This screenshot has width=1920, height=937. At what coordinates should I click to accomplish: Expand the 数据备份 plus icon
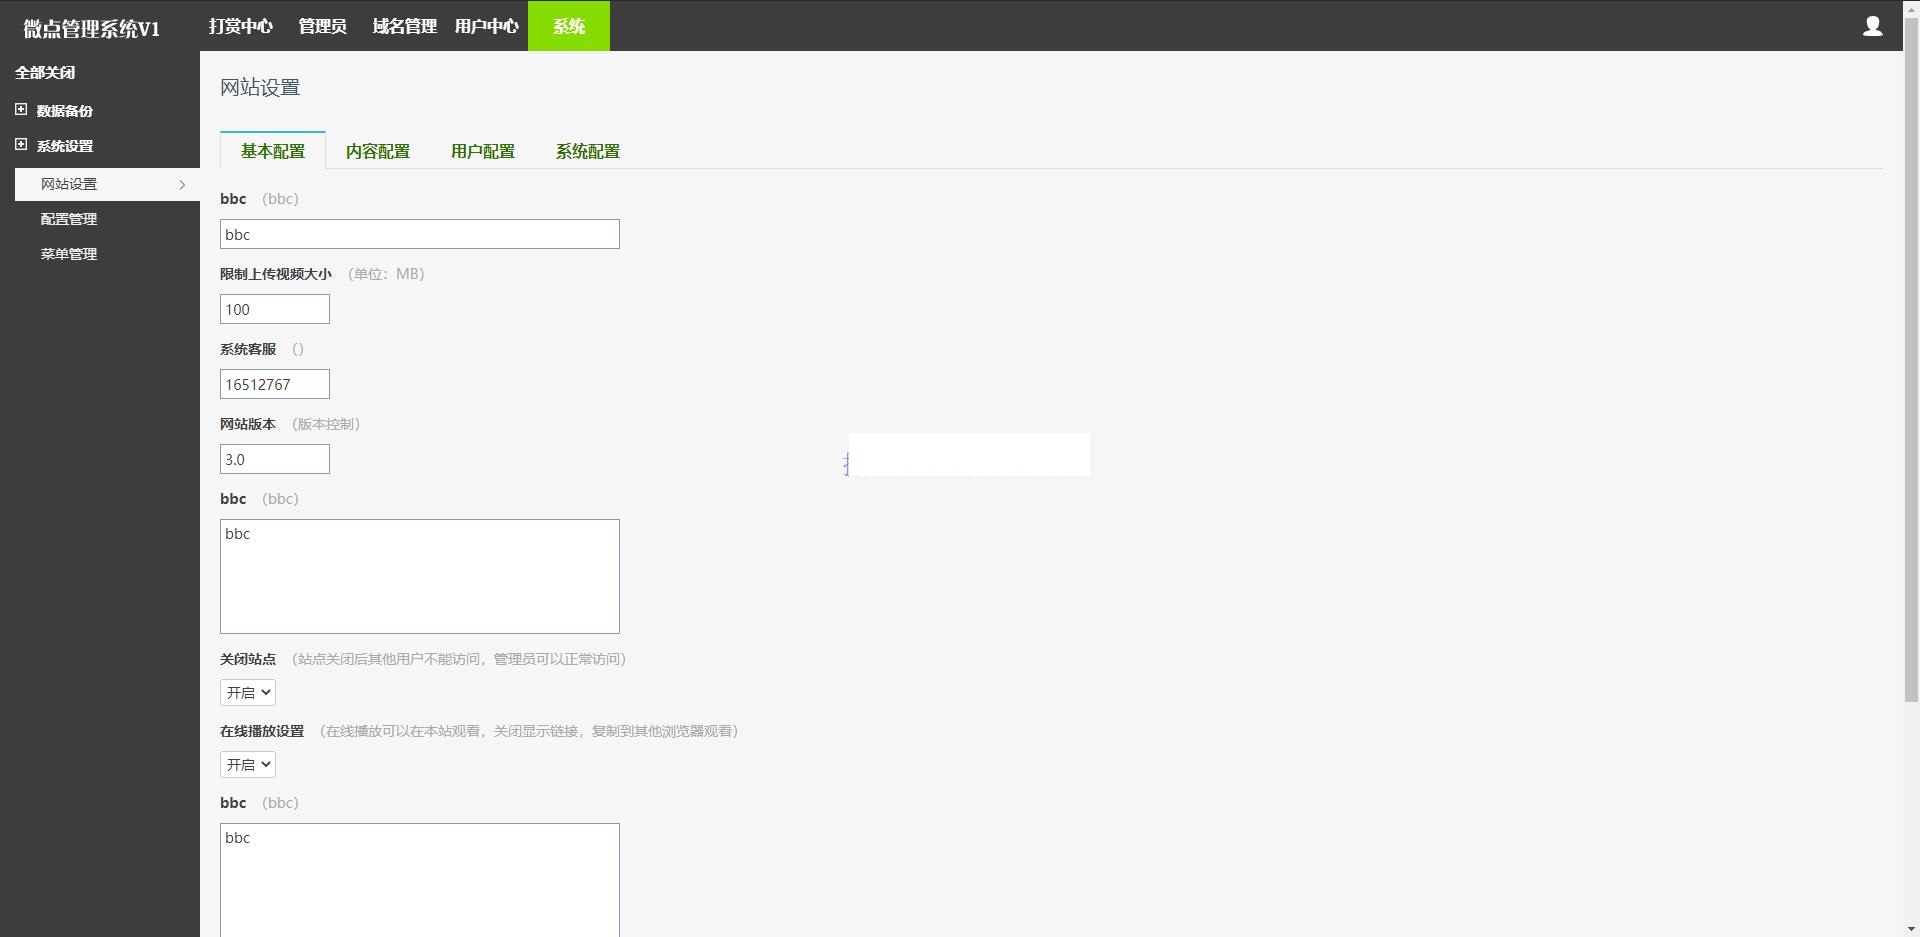pos(21,109)
